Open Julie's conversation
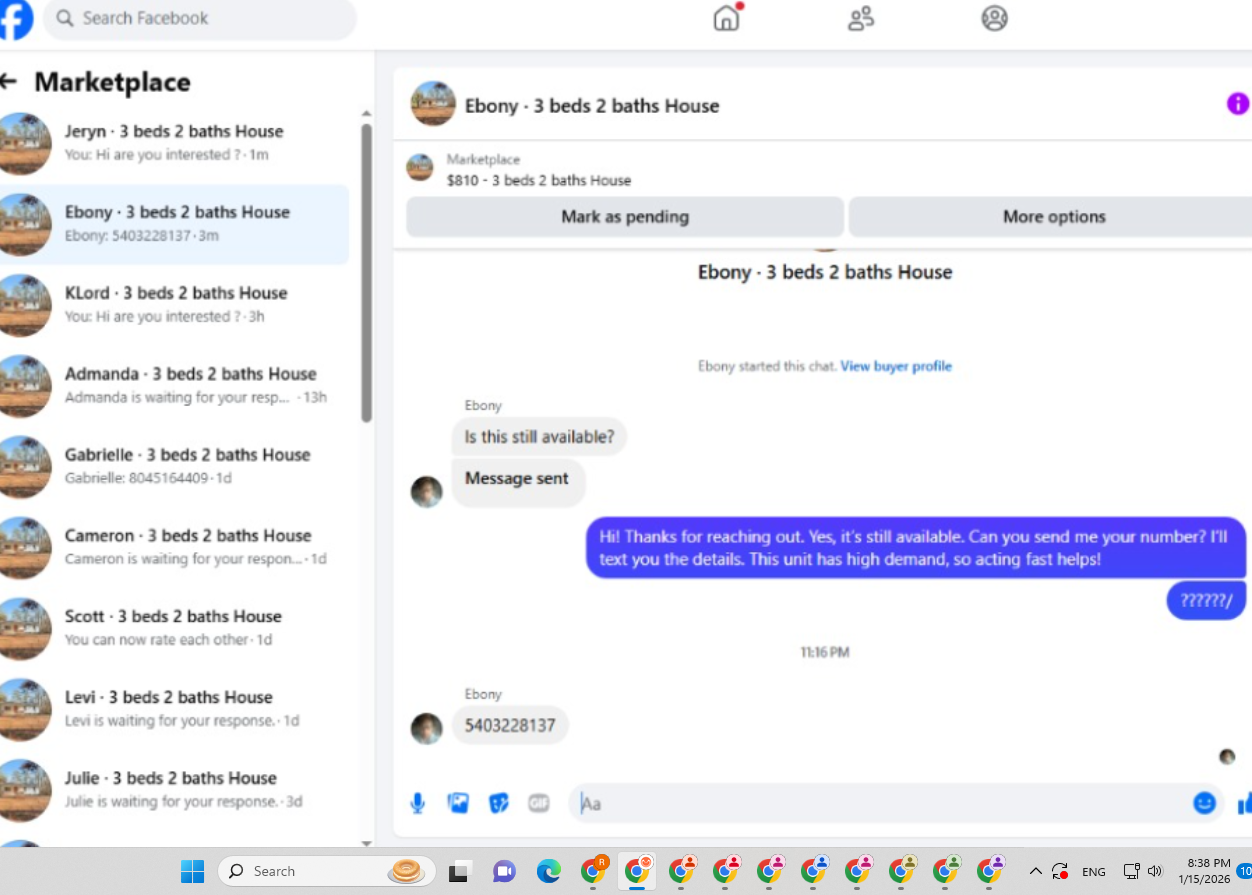1252x895 pixels. (175, 790)
